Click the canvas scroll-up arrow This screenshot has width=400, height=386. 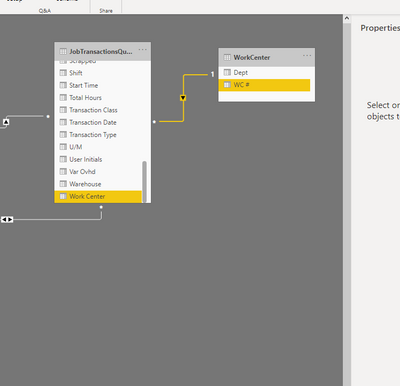(347, 18)
